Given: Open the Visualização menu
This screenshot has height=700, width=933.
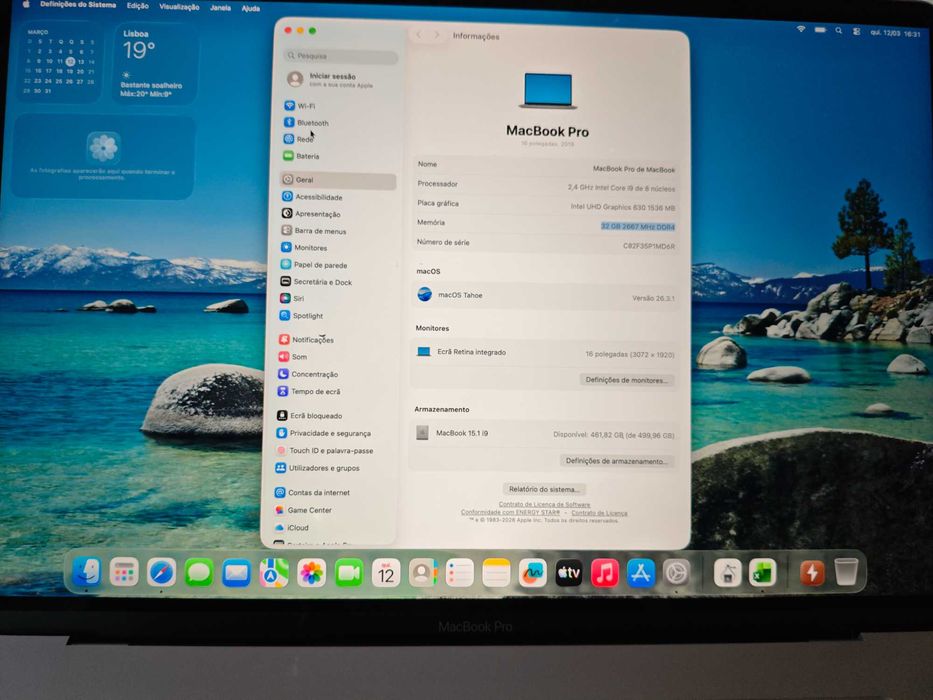Looking at the screenshot, I should 179,7.
